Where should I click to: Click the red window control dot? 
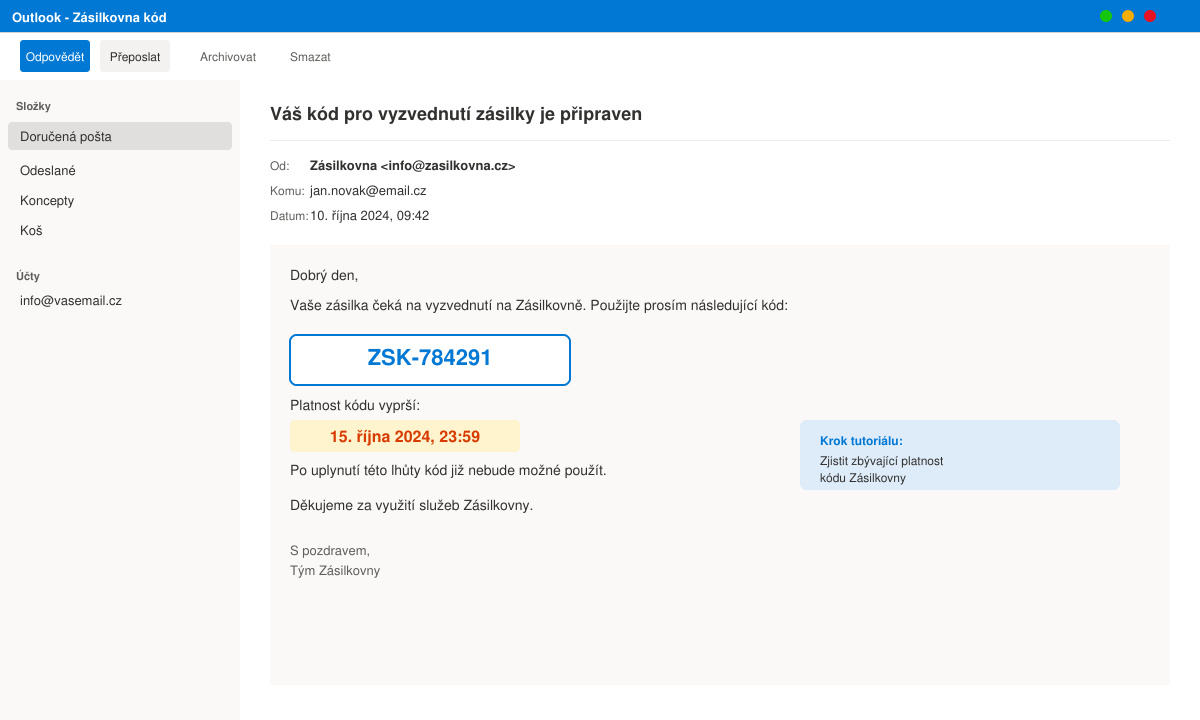(1150, 16)
